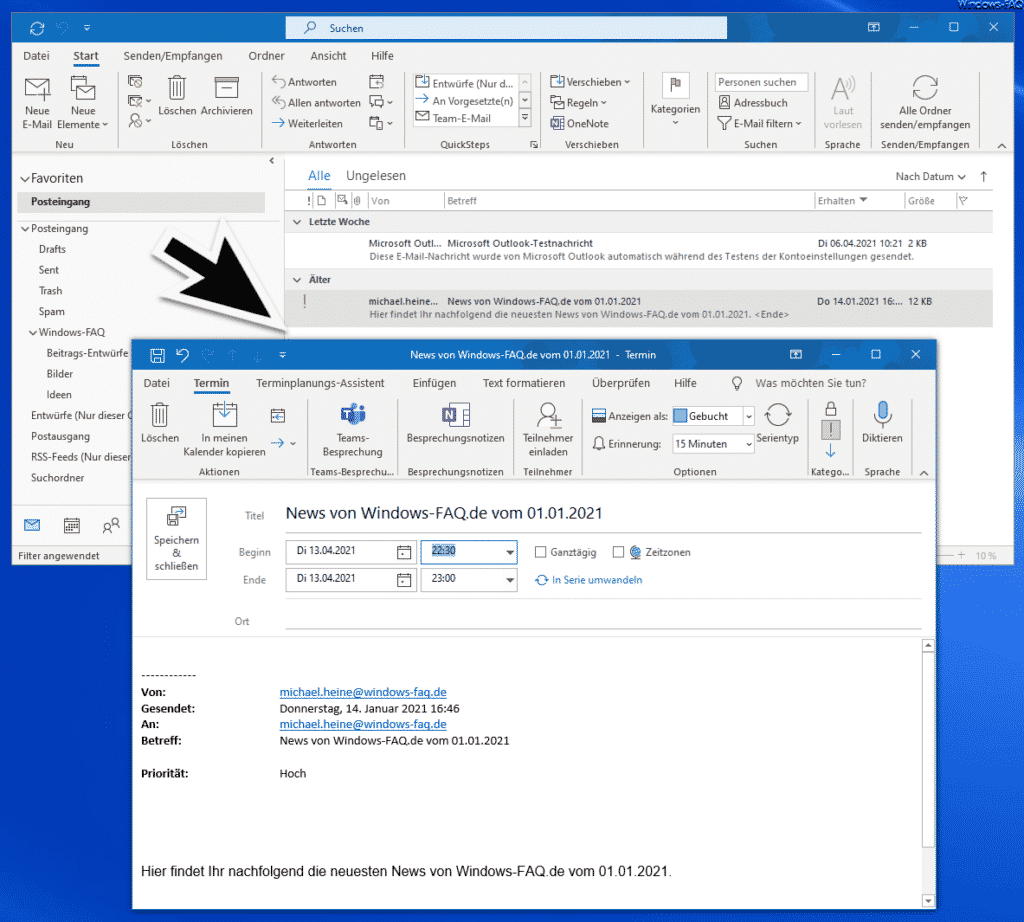The image size is (1024, 922).
Task: Click Personen suchen field
Action: [761, 82]
